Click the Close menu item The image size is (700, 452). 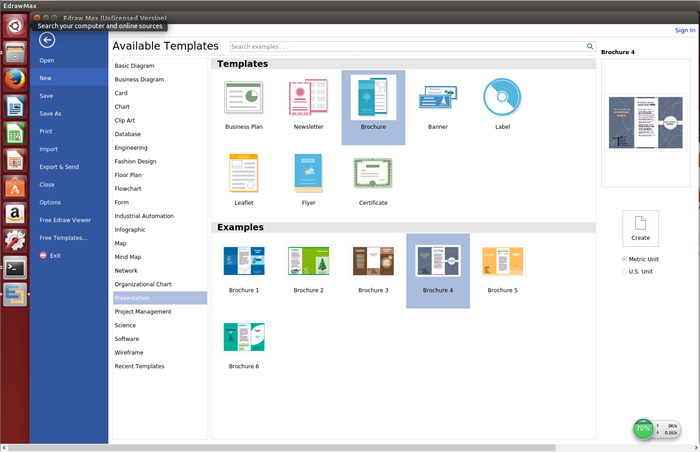click(x=47, y=184)
